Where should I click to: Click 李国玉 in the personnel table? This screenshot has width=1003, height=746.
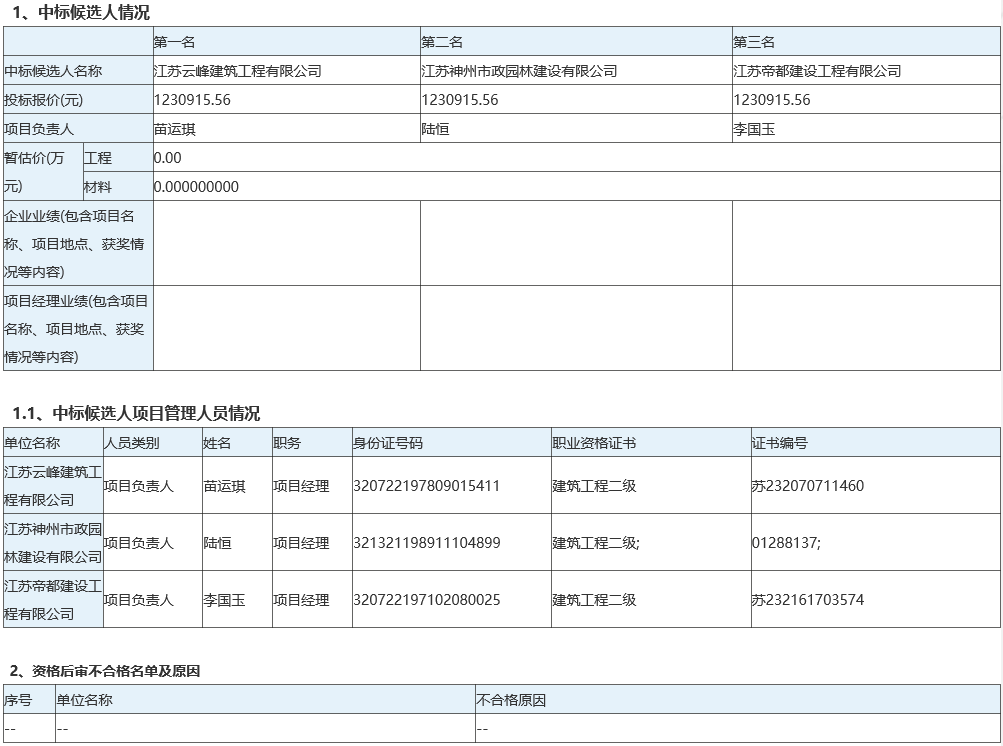pos(224,599)
